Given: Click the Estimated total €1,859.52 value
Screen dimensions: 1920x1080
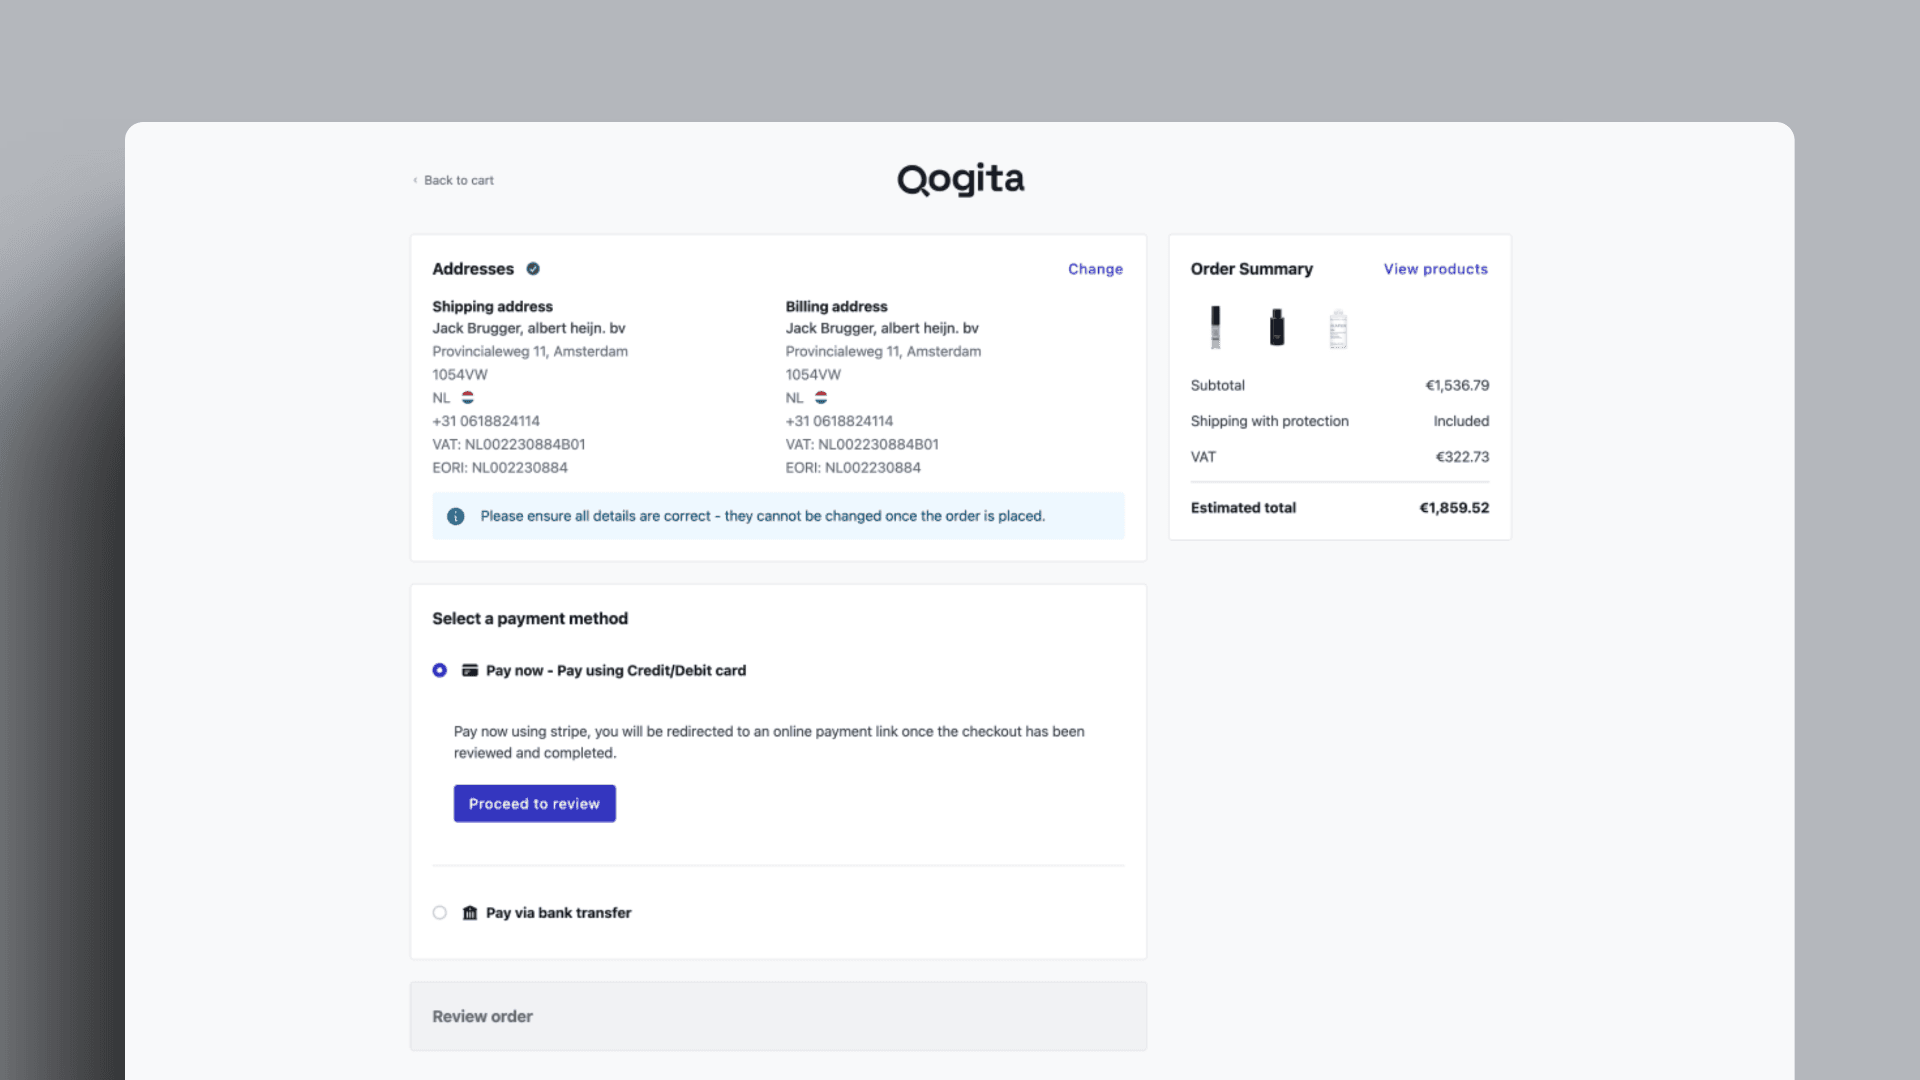Looking at the screenshot, I should 1454,508.
